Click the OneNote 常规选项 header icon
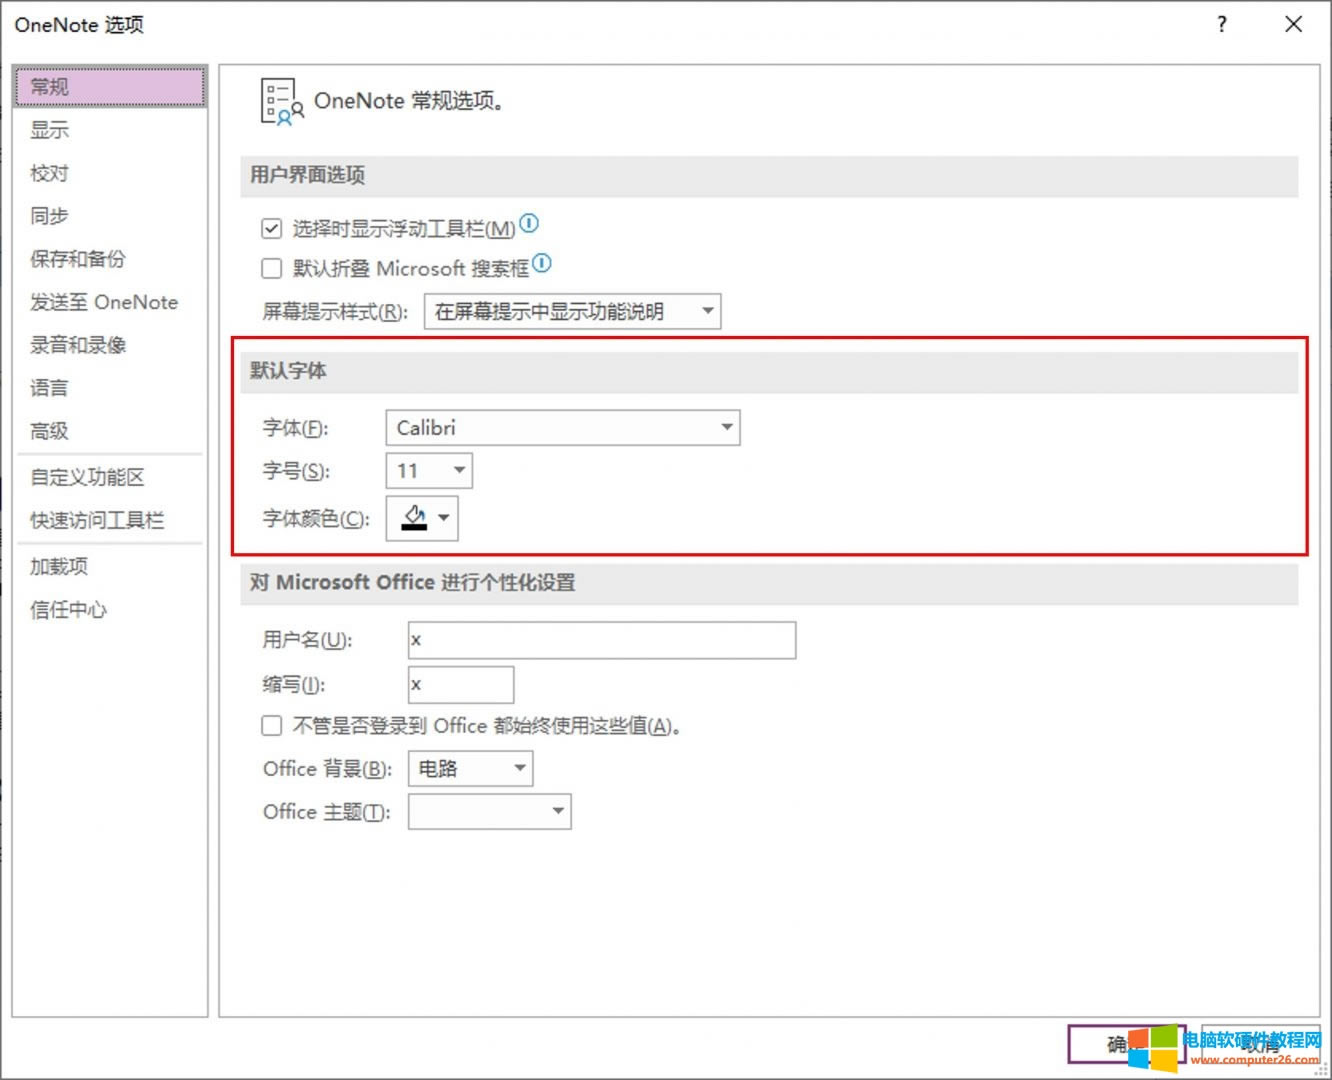1332x1080 pixels. (x=281, y=102)
